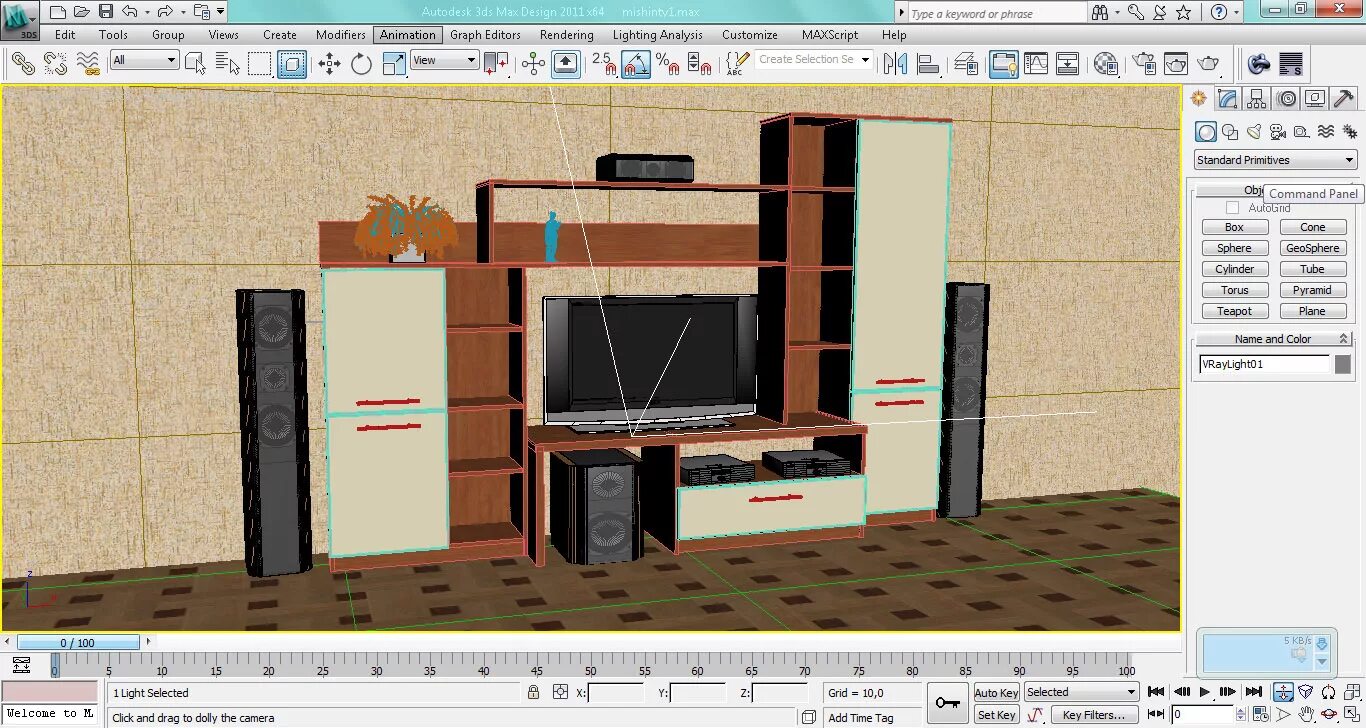The image size is (1366, 728).
Task: Open Select by Name list tool
Action: pyautogui.click(x=227, y=64)
